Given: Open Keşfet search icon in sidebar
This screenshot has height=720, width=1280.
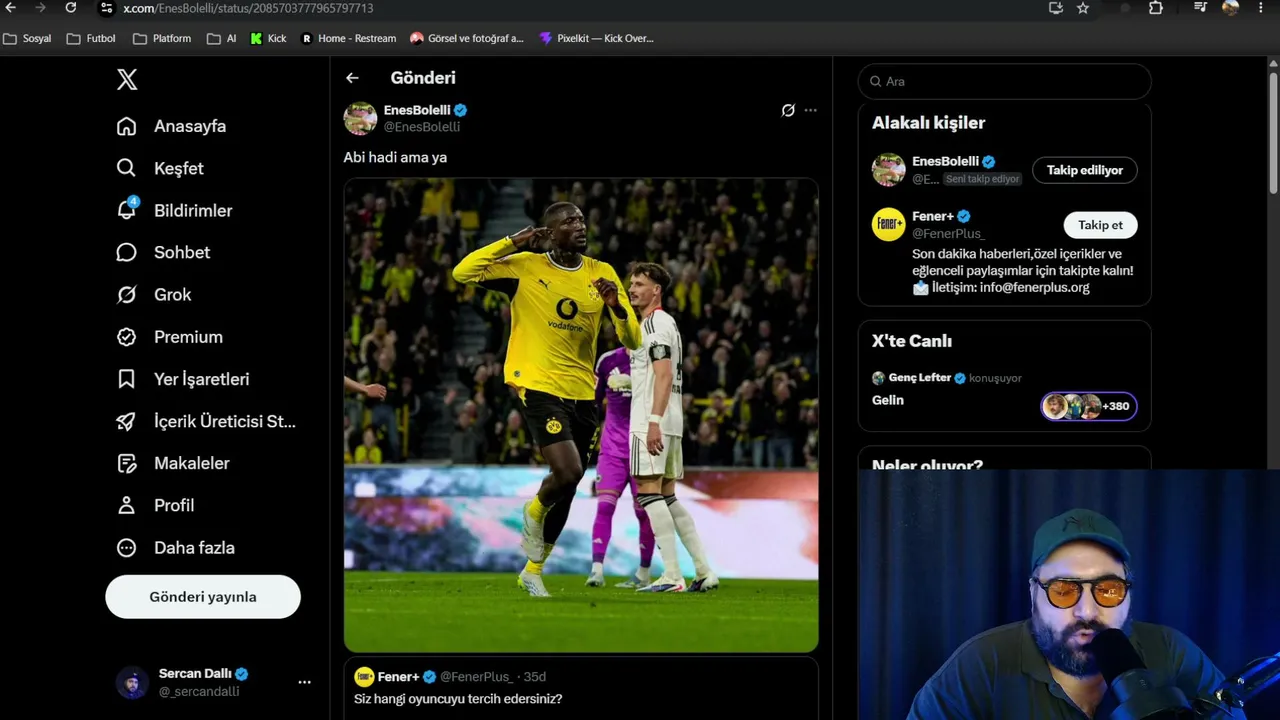Looking at the screenshot, I should coord(126,168).
